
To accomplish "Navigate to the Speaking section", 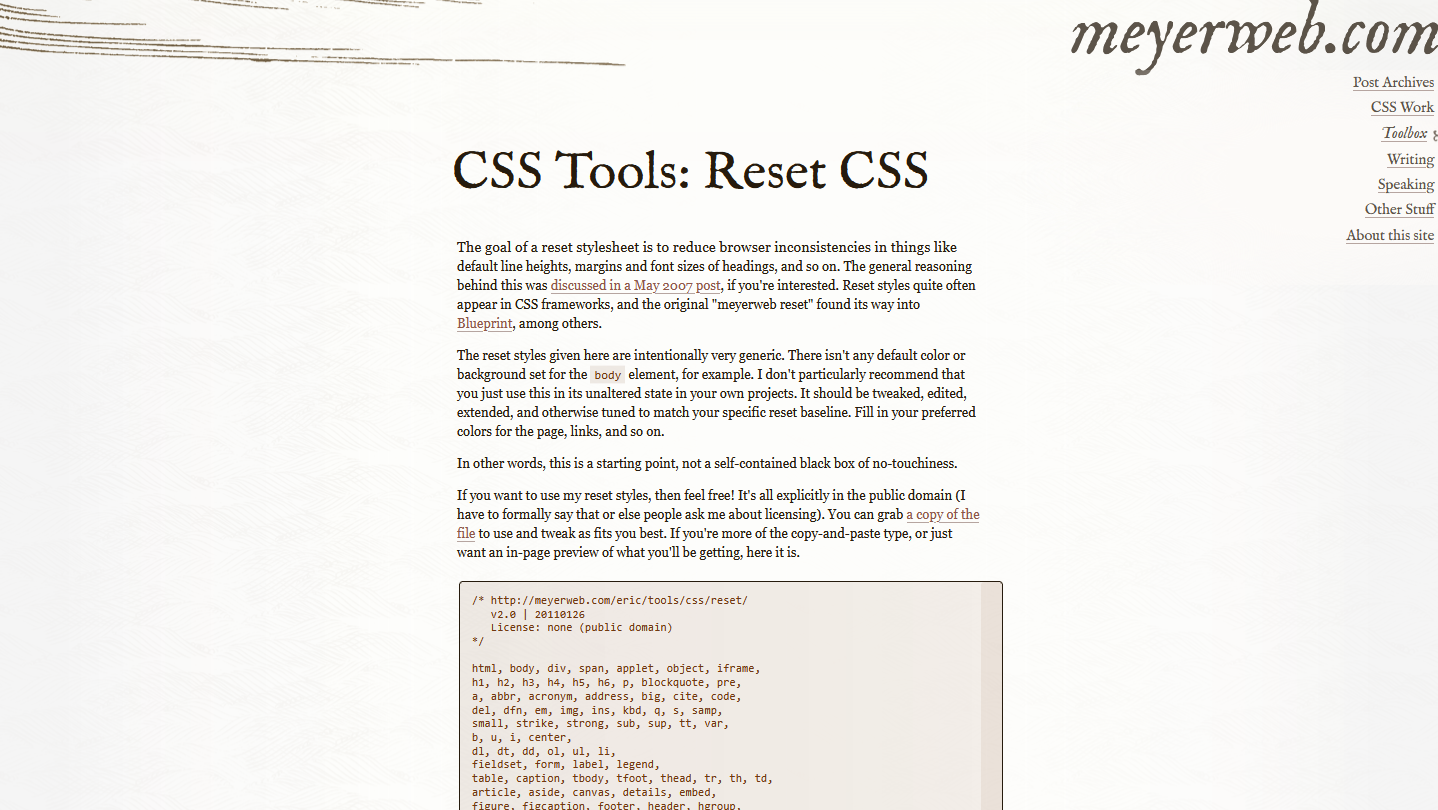I will (x=1405, y=185).
